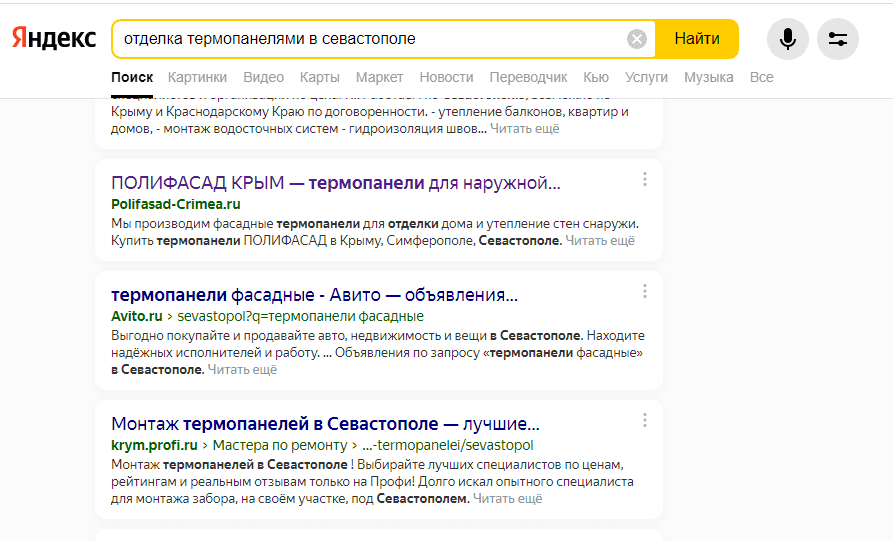Switch to the Картинки tab

(197, 77)
